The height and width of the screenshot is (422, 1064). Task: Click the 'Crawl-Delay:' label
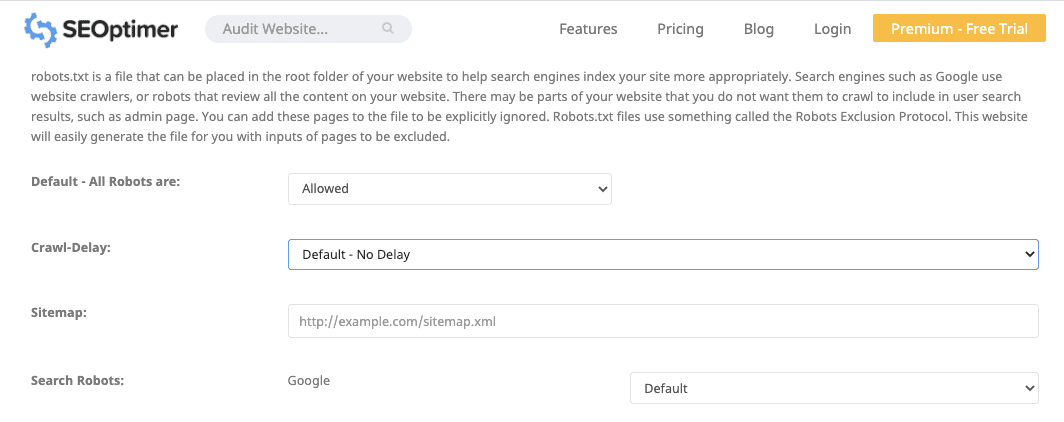70,247
